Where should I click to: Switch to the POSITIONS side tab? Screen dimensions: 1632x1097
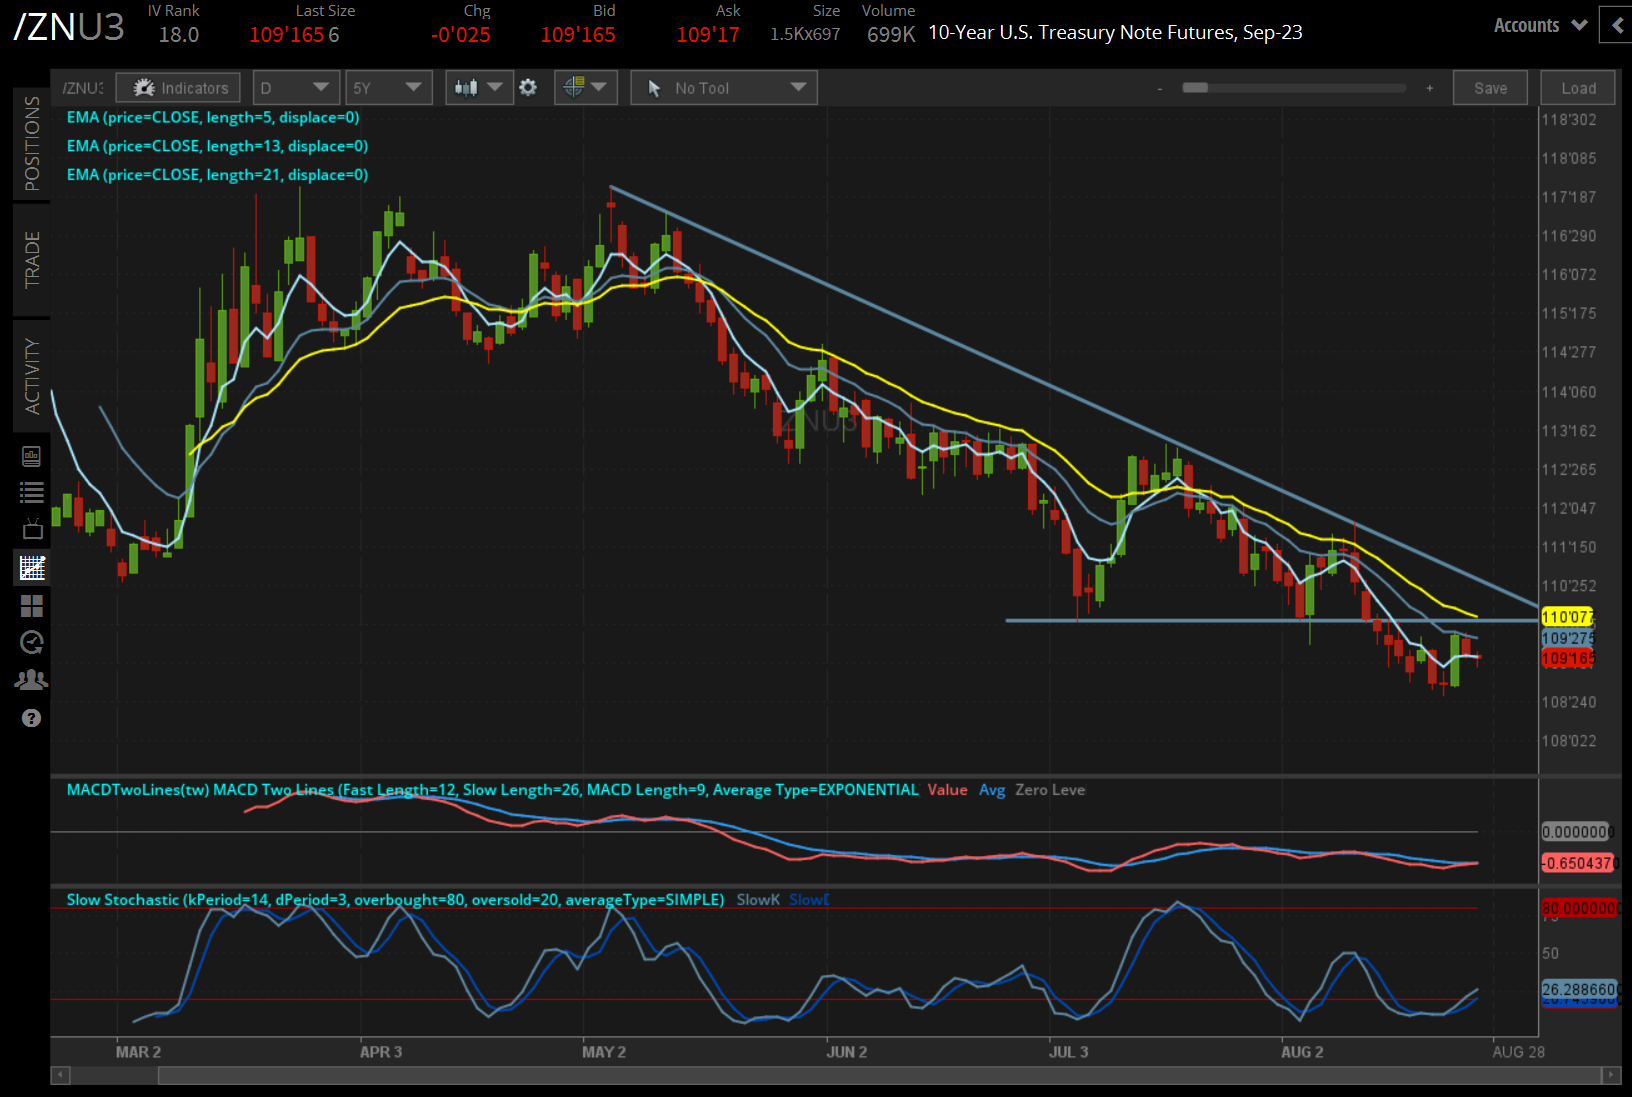click(x=32, y=143)
